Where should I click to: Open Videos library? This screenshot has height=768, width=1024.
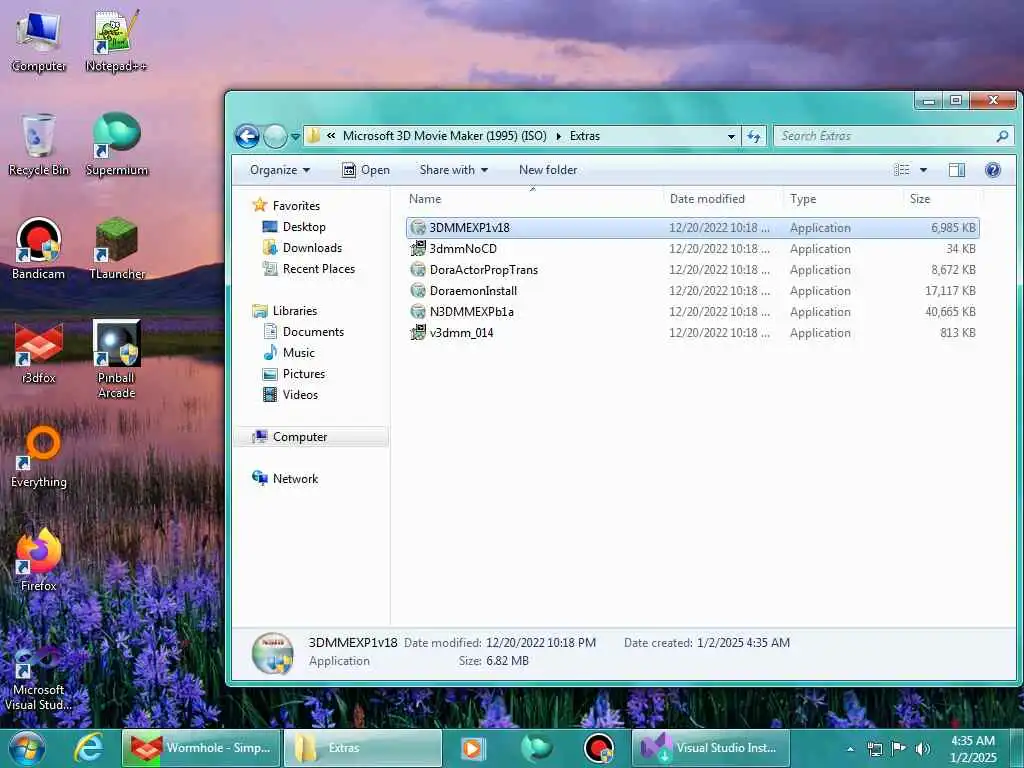click(x=300, y=394)
